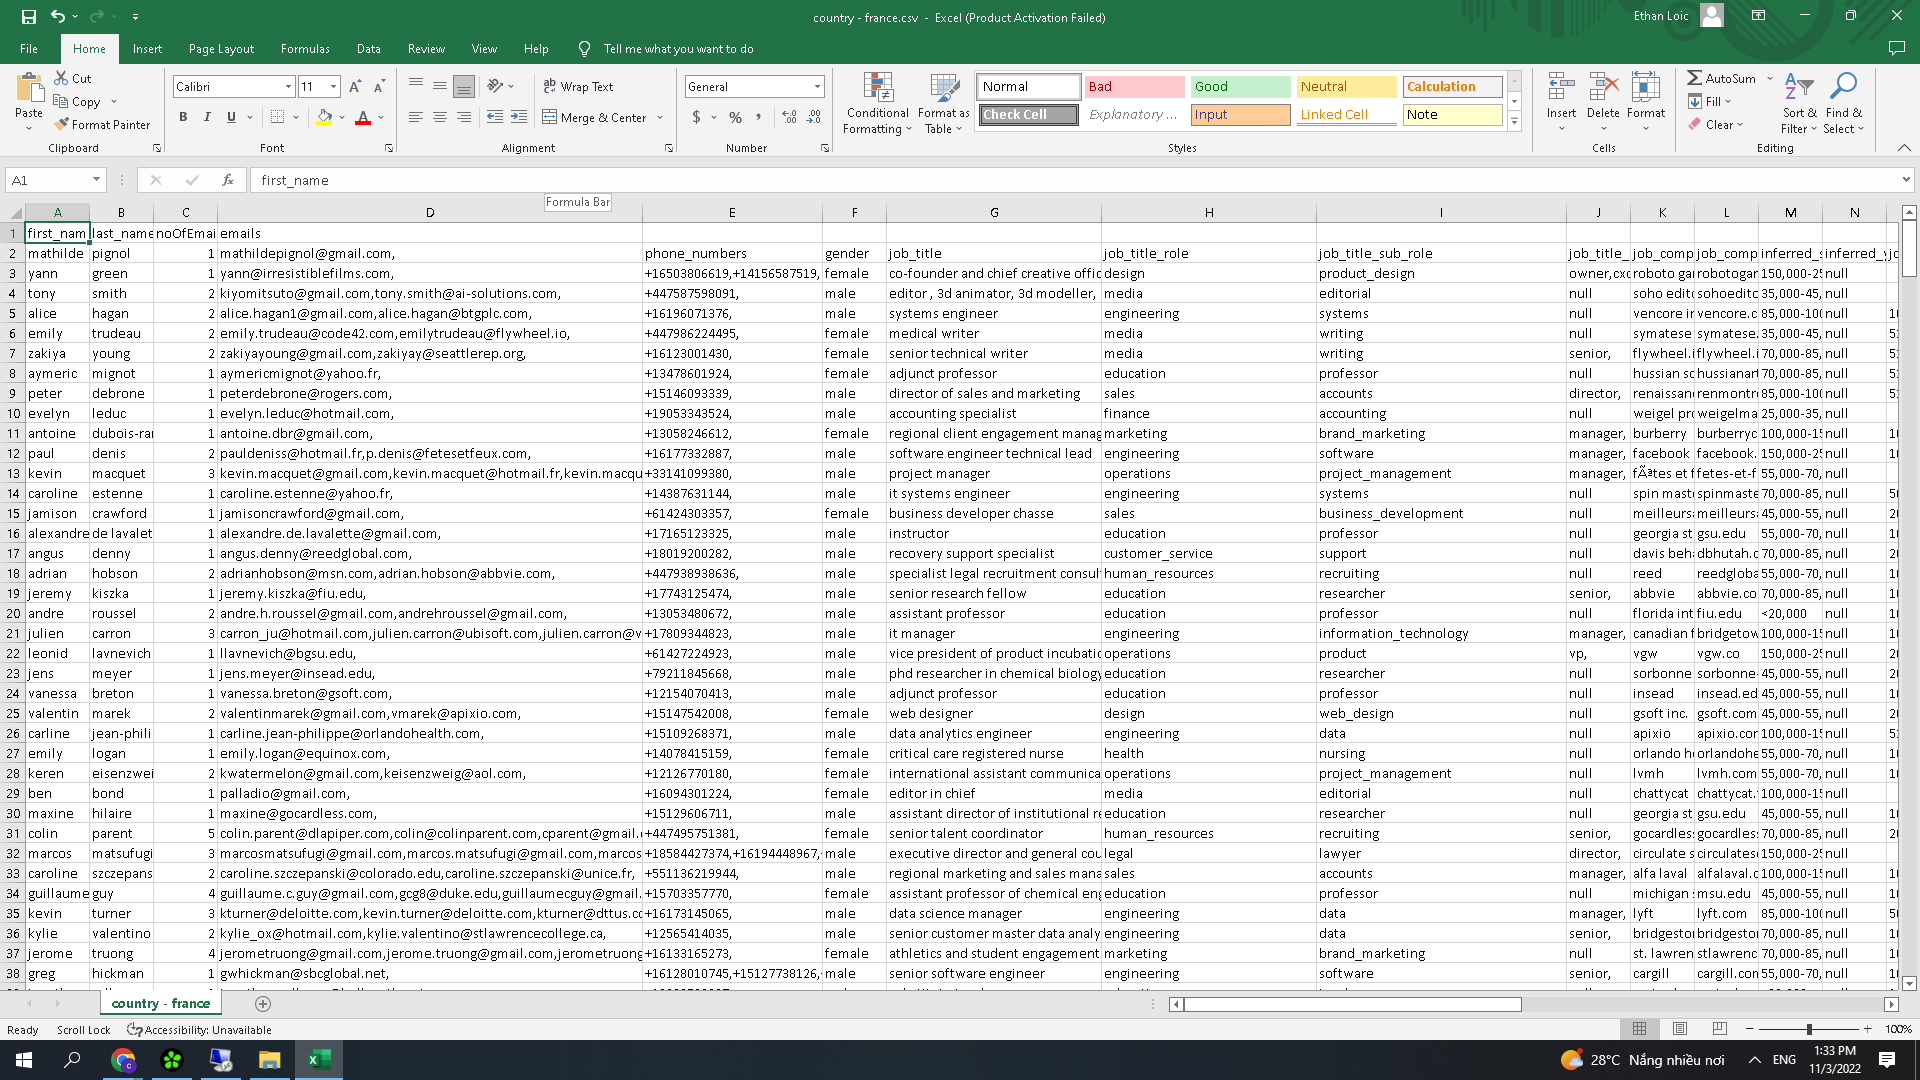Screen dimensions: 1920x1080
Task: Click the Borders icon
Action: tap(278, 117)
